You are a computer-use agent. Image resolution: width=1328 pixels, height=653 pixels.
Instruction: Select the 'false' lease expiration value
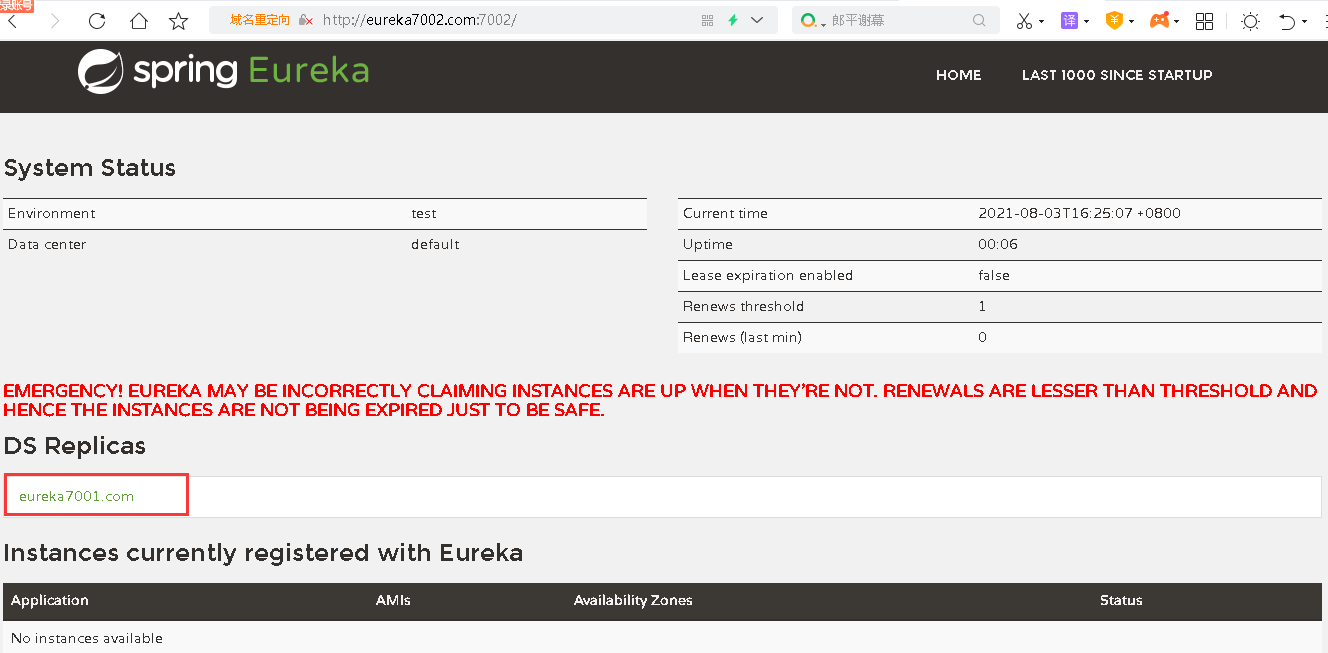coord(994,275)
